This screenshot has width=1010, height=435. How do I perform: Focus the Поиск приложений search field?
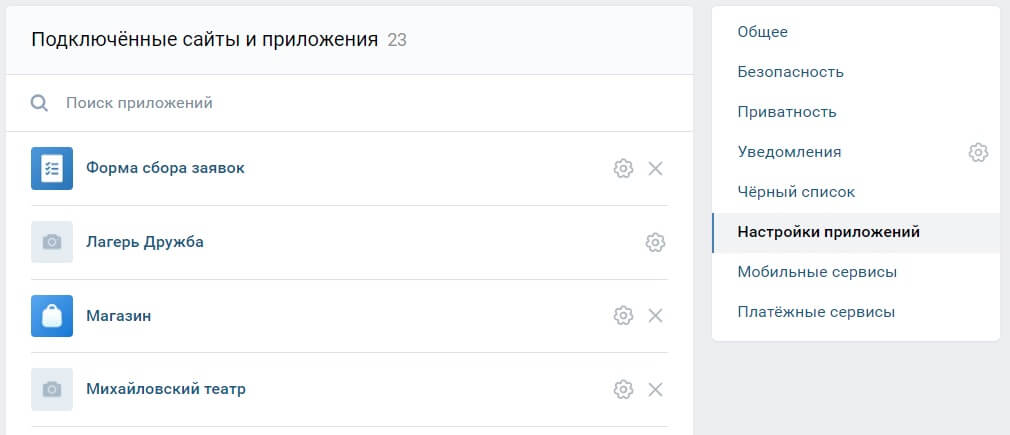(300, 103)
